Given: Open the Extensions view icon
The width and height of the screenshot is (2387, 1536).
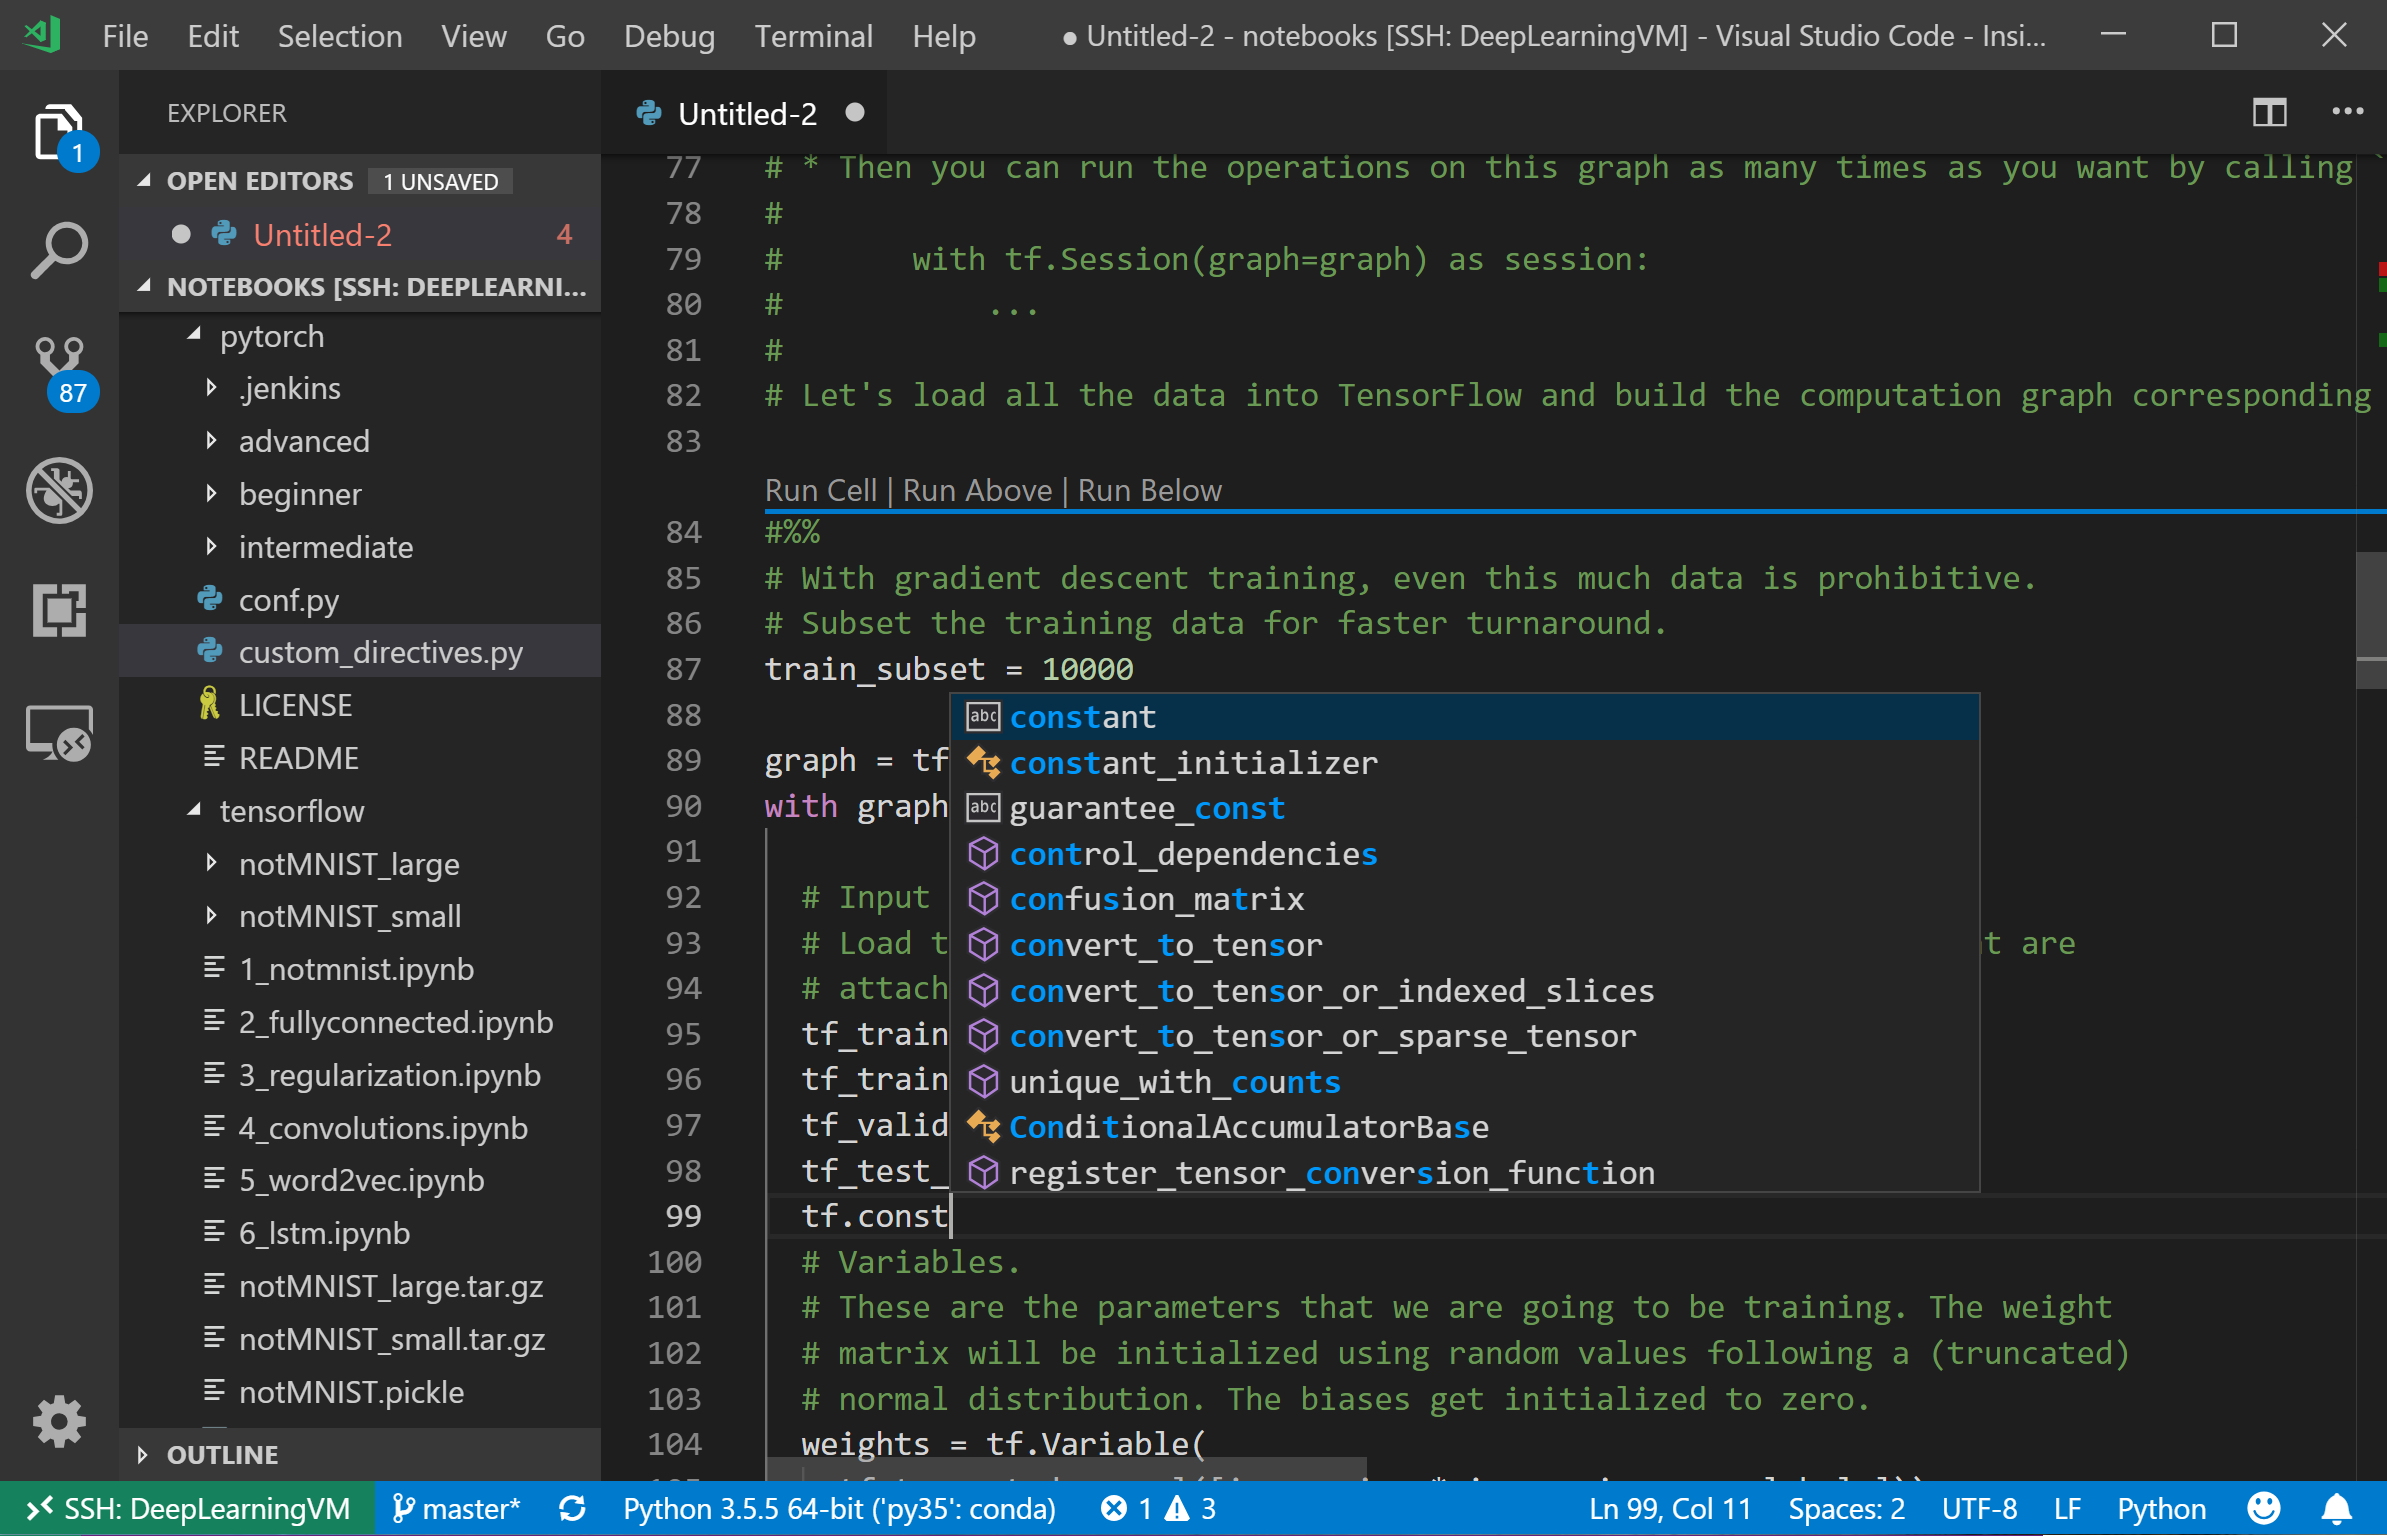Looking at the screenshot, I should 59,610.
